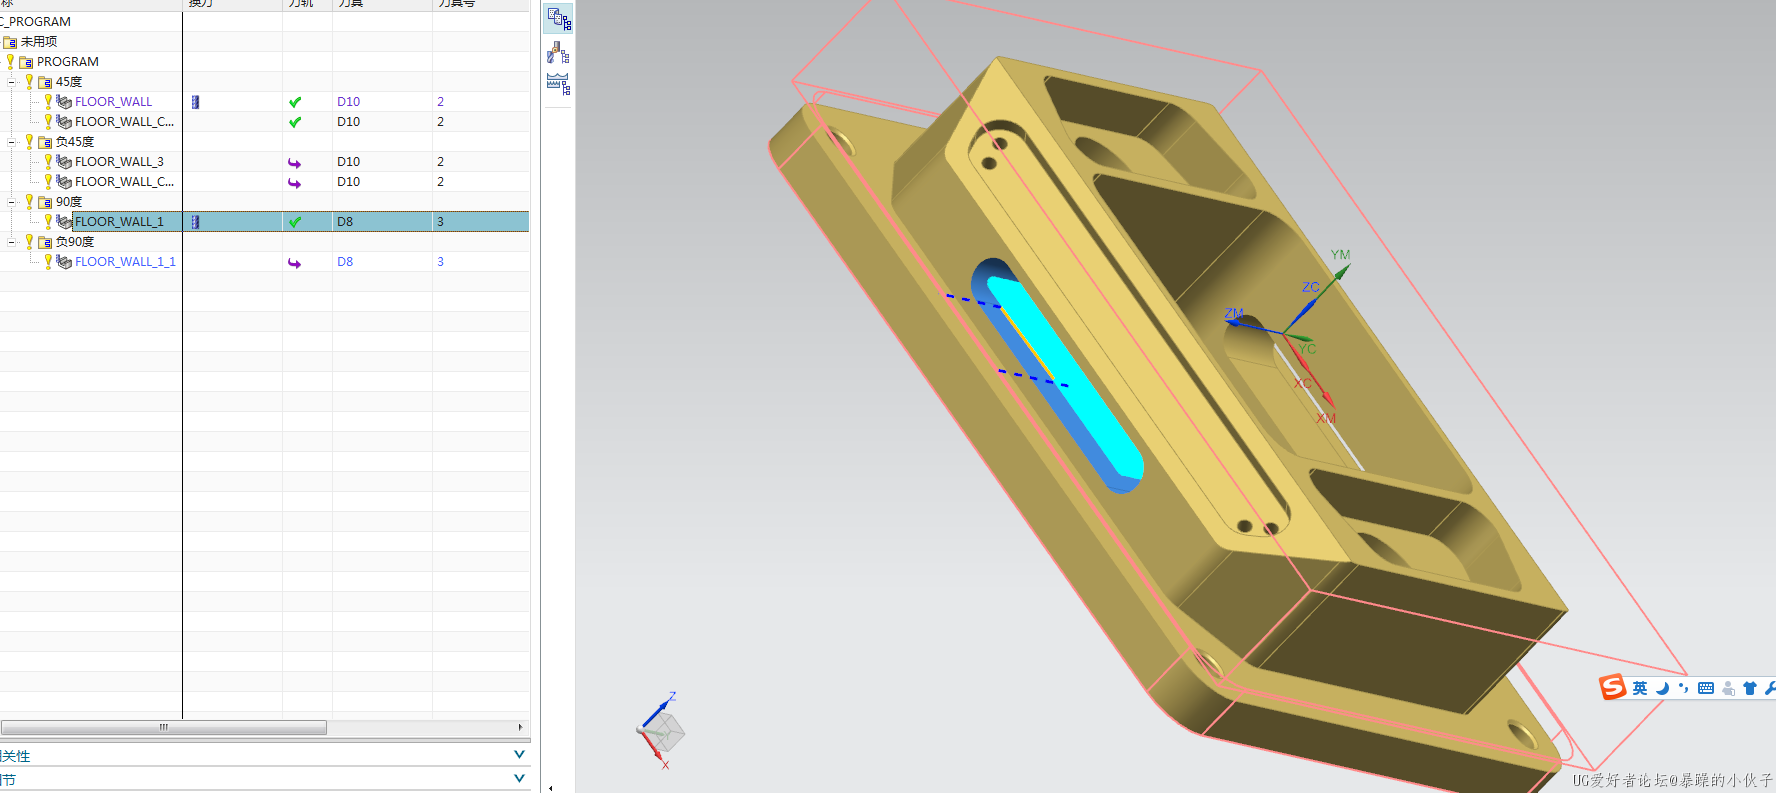This screenshot has height=793, width=1776.
Task: Toggle lightbulb for 负45度 group
Action: pos(29,141)
